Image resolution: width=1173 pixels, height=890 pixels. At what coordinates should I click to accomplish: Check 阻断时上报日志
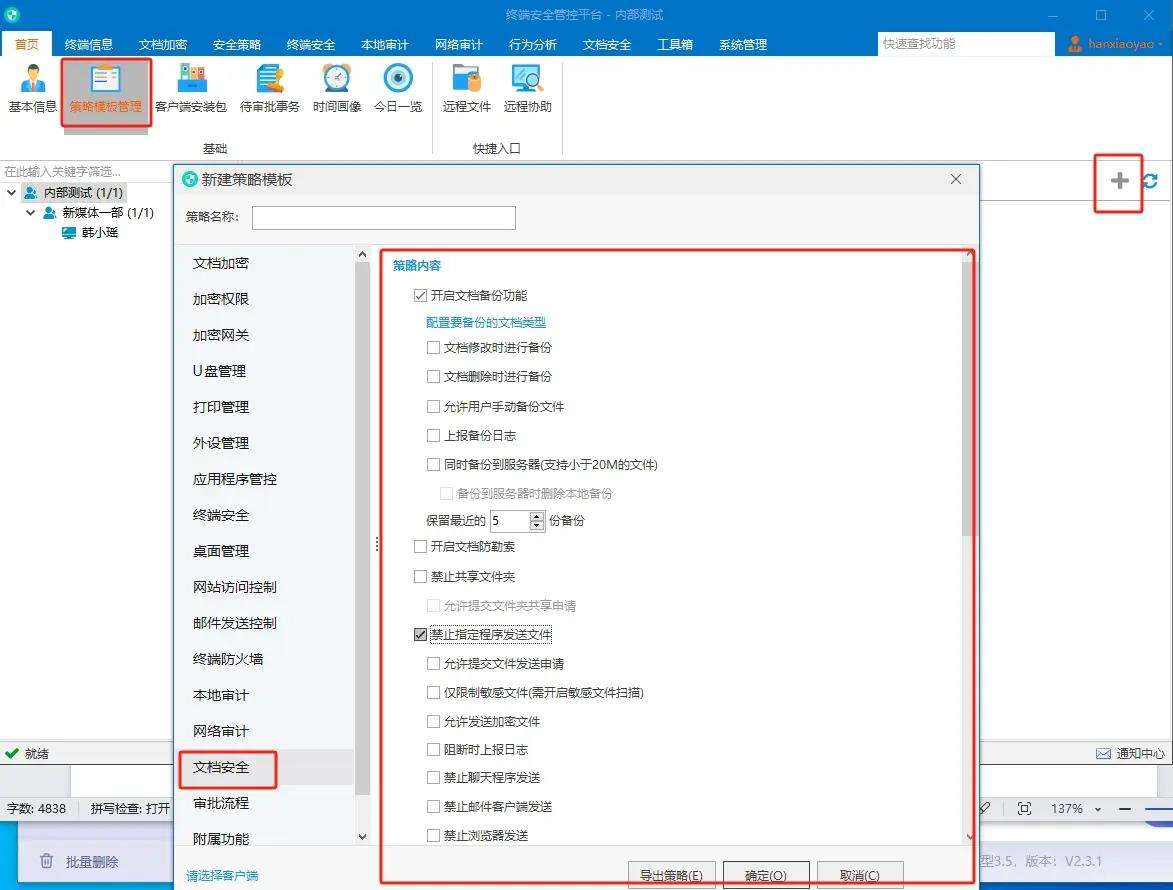tap(433, 749)
